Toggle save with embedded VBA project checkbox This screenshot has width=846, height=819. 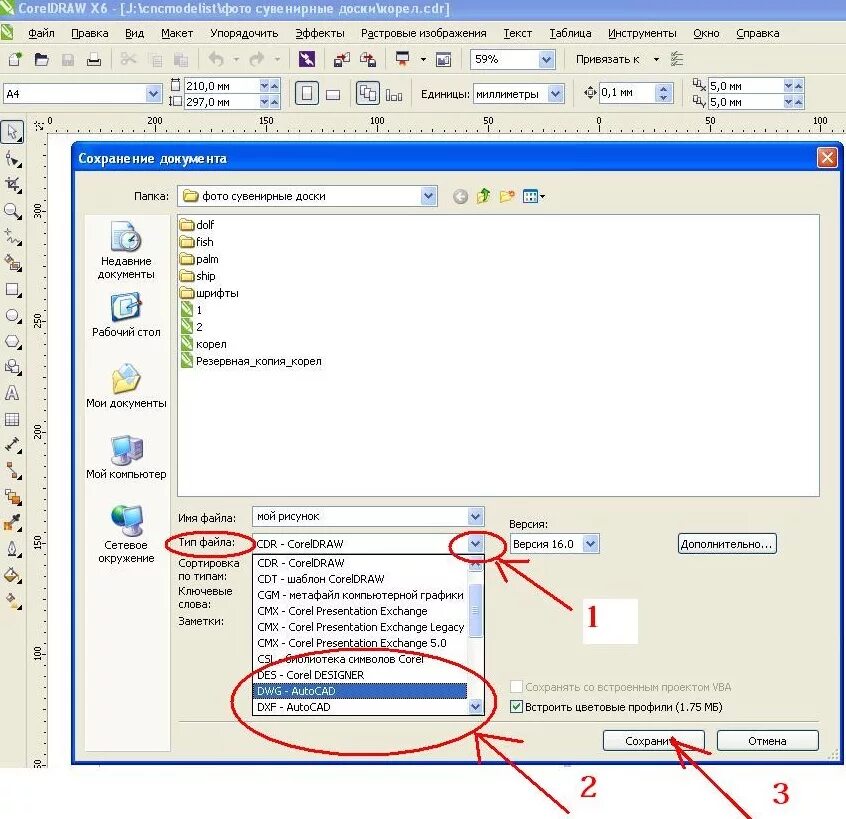click(516, 686)
